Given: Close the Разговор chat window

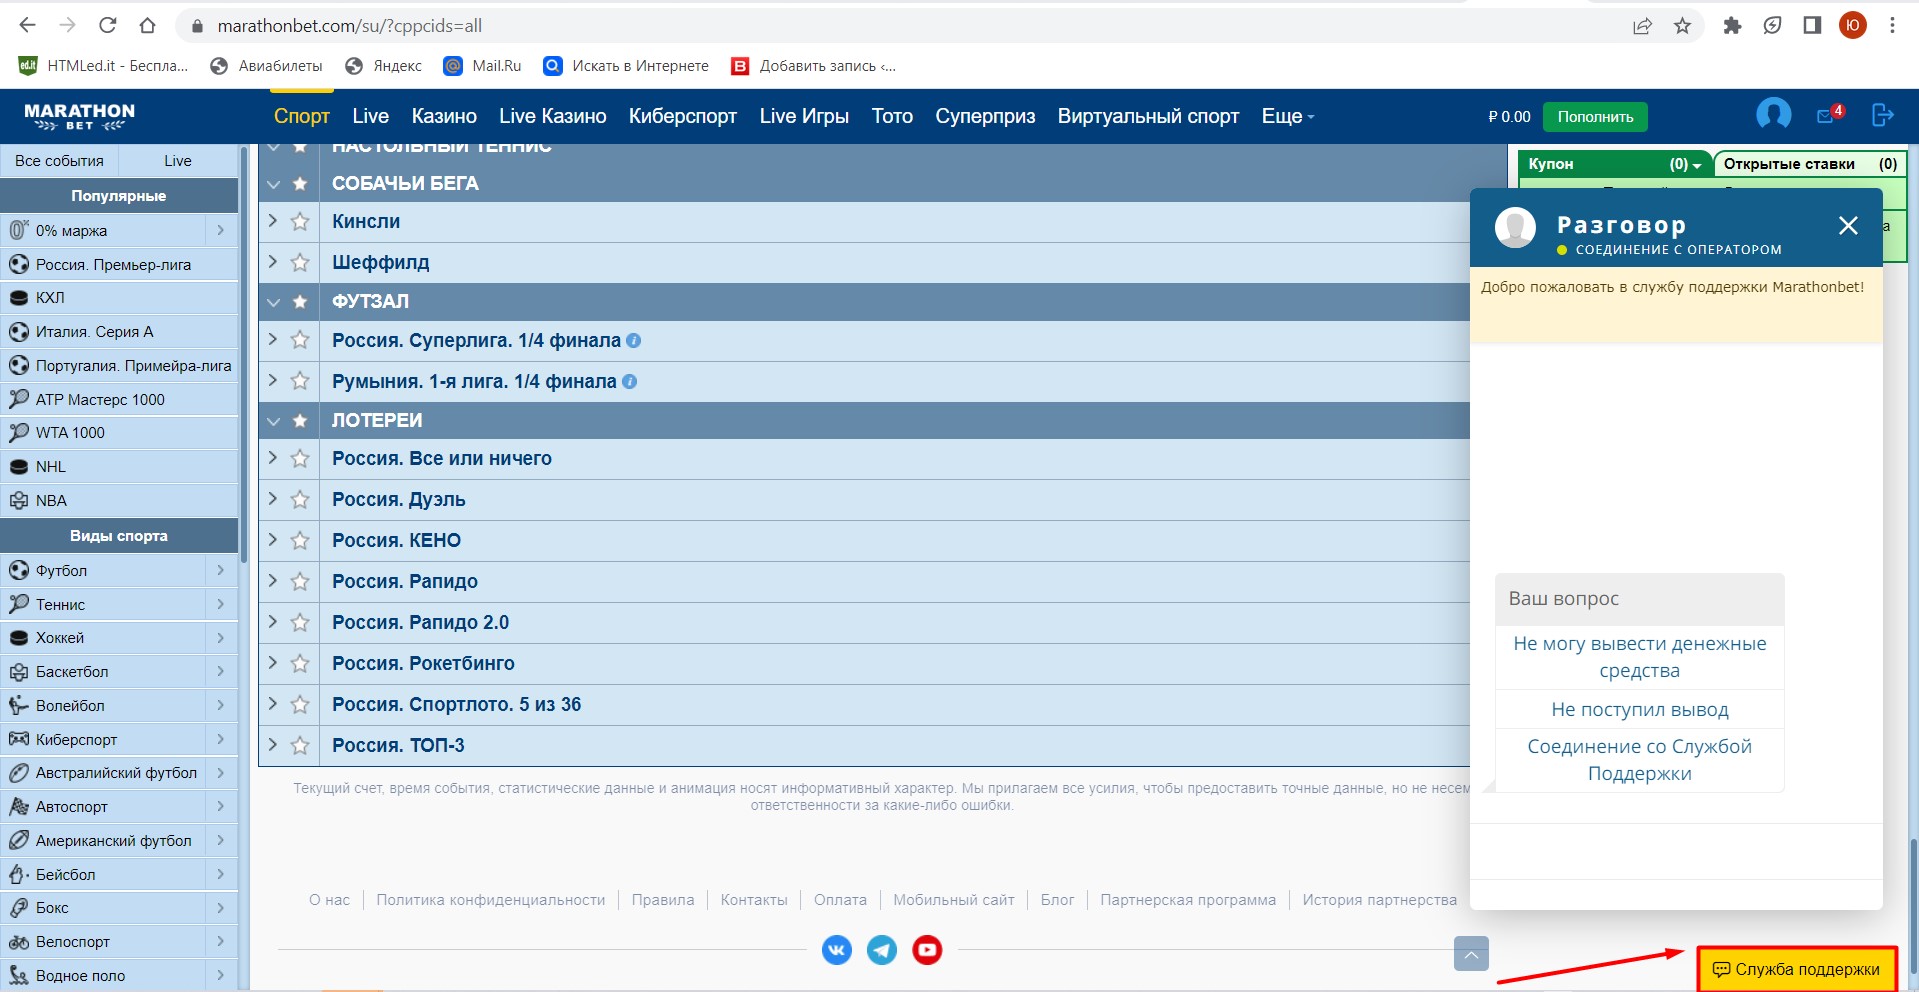Looking at the screenshot, I should [1847, 226].
